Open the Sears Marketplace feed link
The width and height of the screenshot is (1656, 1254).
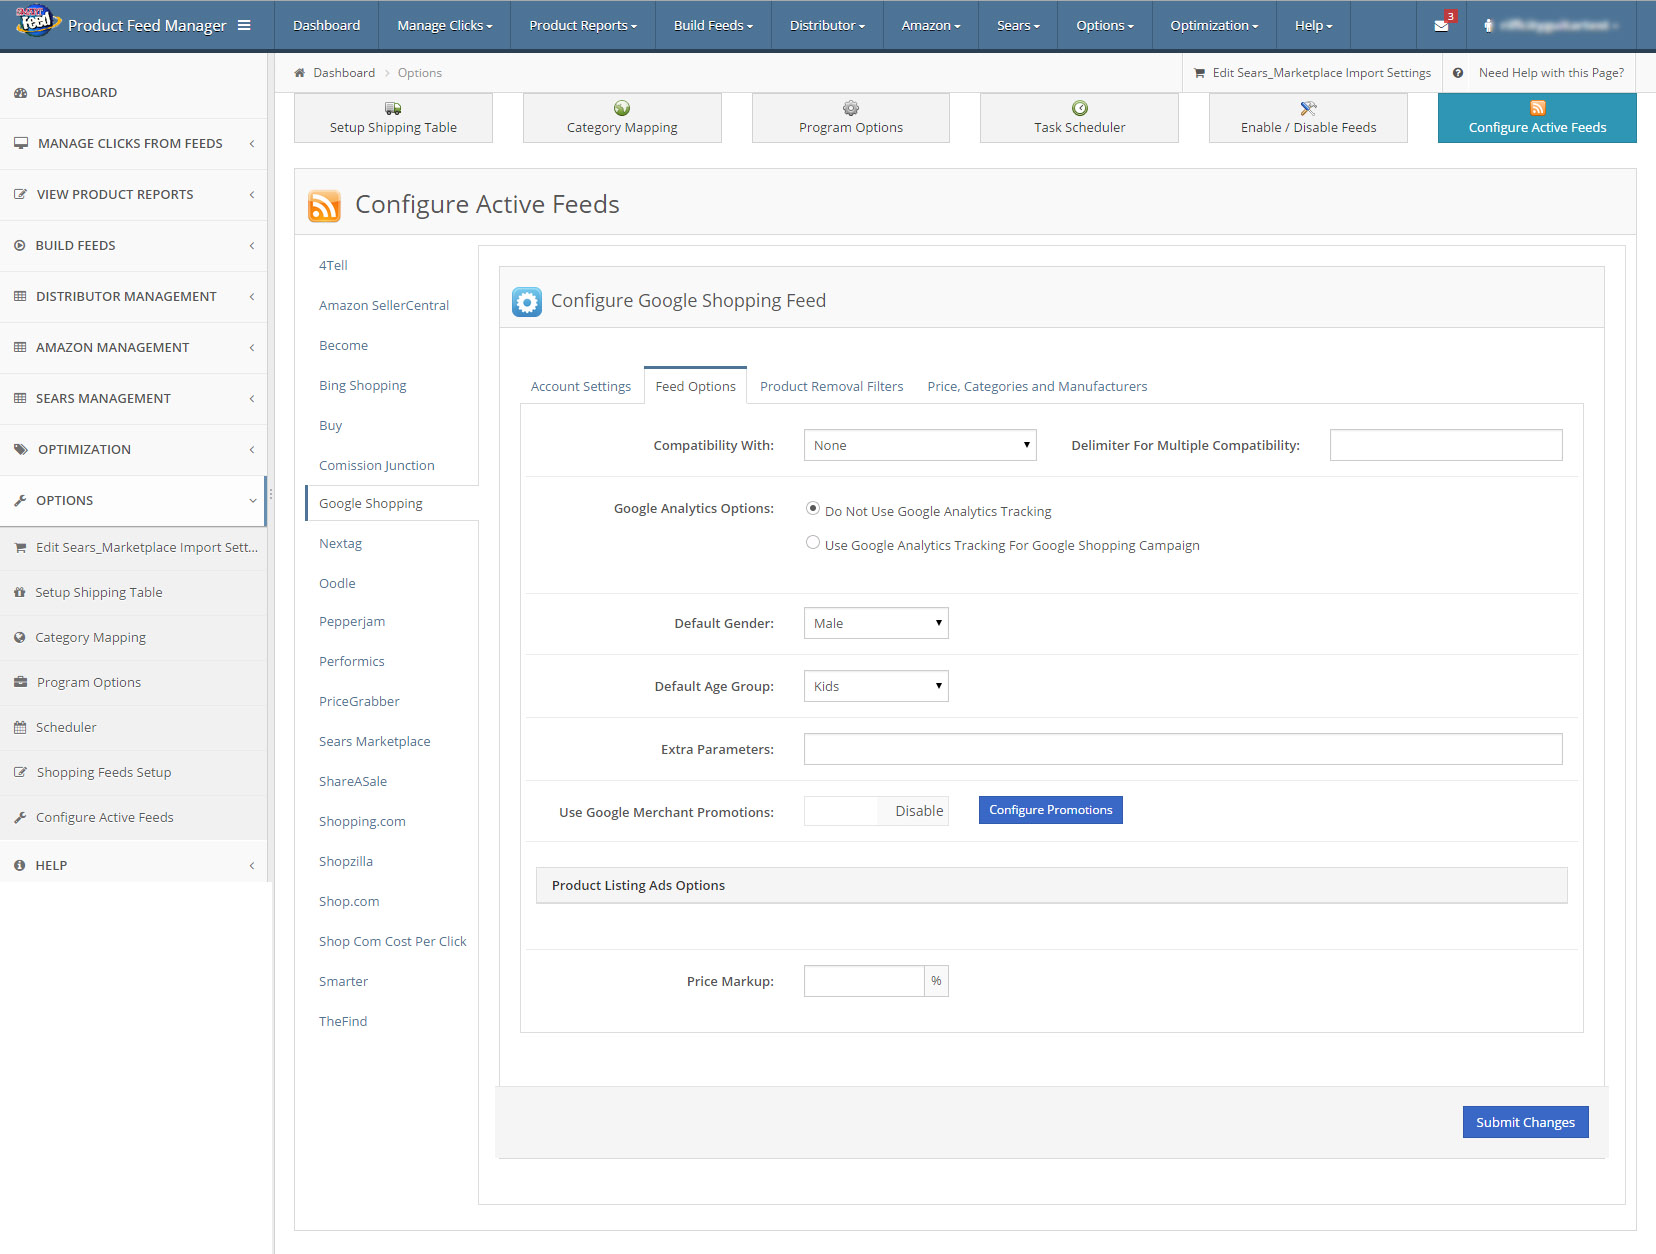374,742
